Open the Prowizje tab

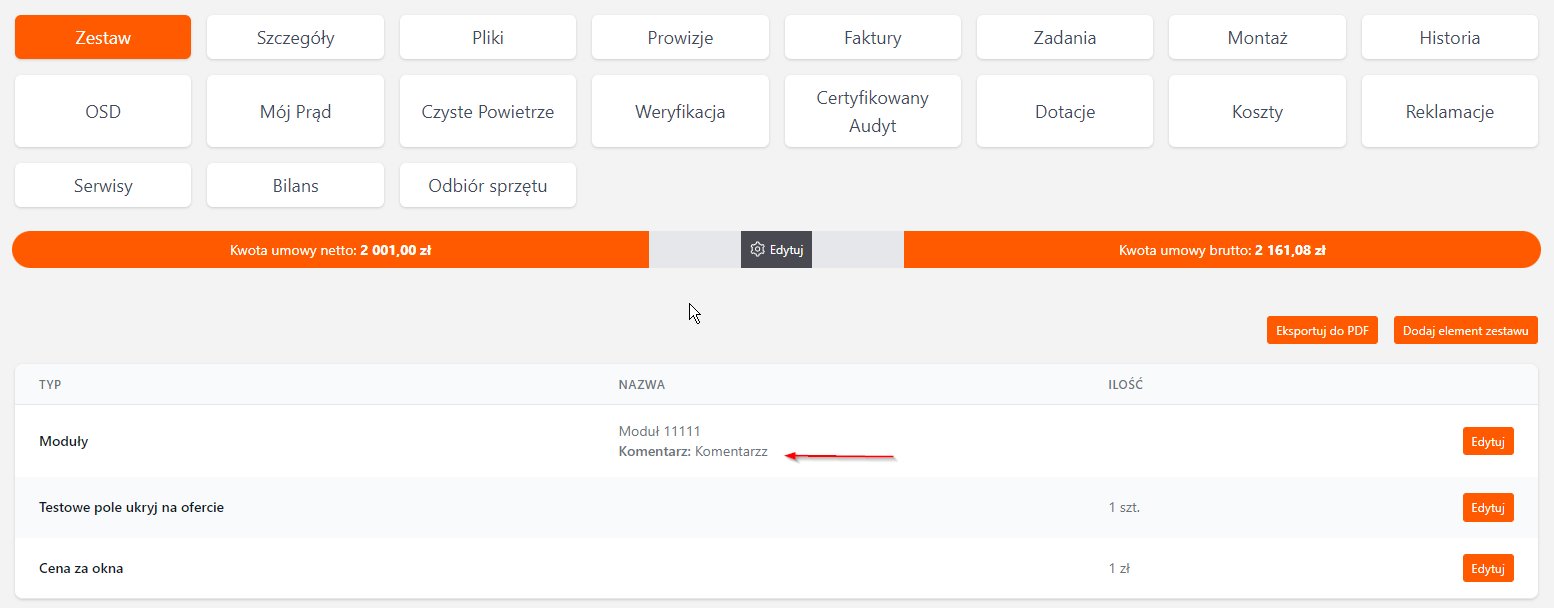point(680,38)
